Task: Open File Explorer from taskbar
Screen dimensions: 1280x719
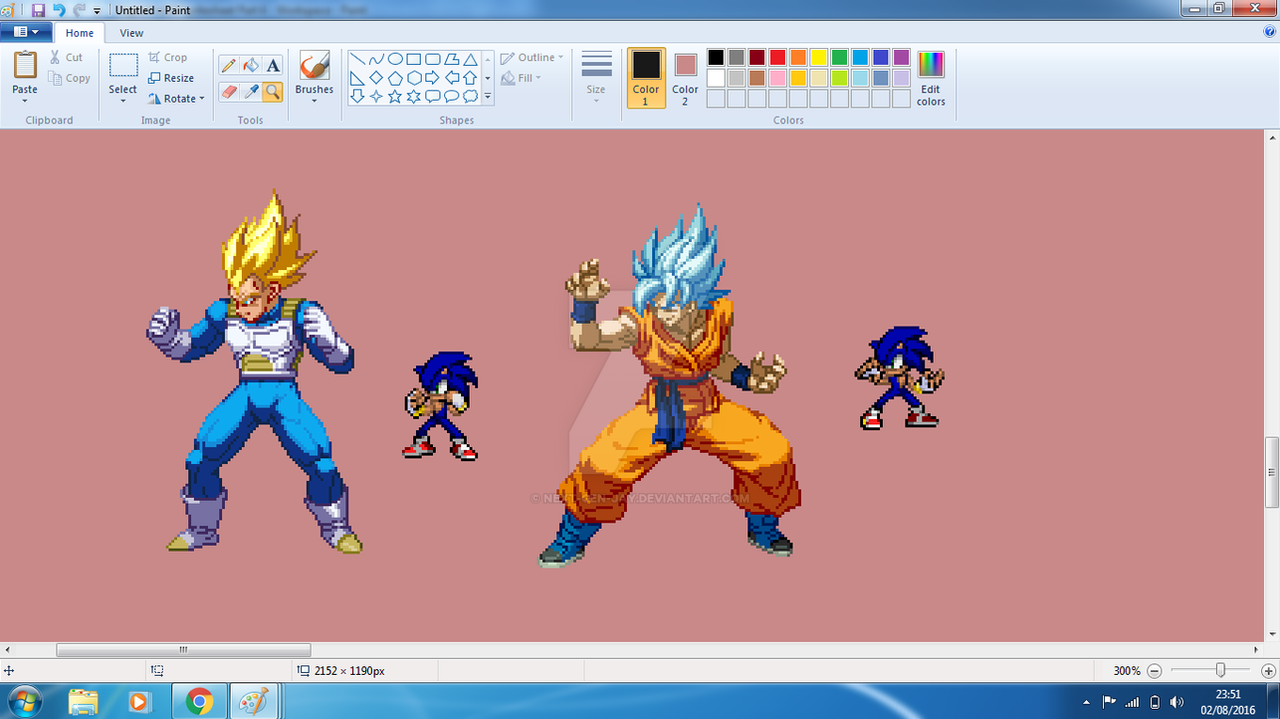Action: pos(84,702)
